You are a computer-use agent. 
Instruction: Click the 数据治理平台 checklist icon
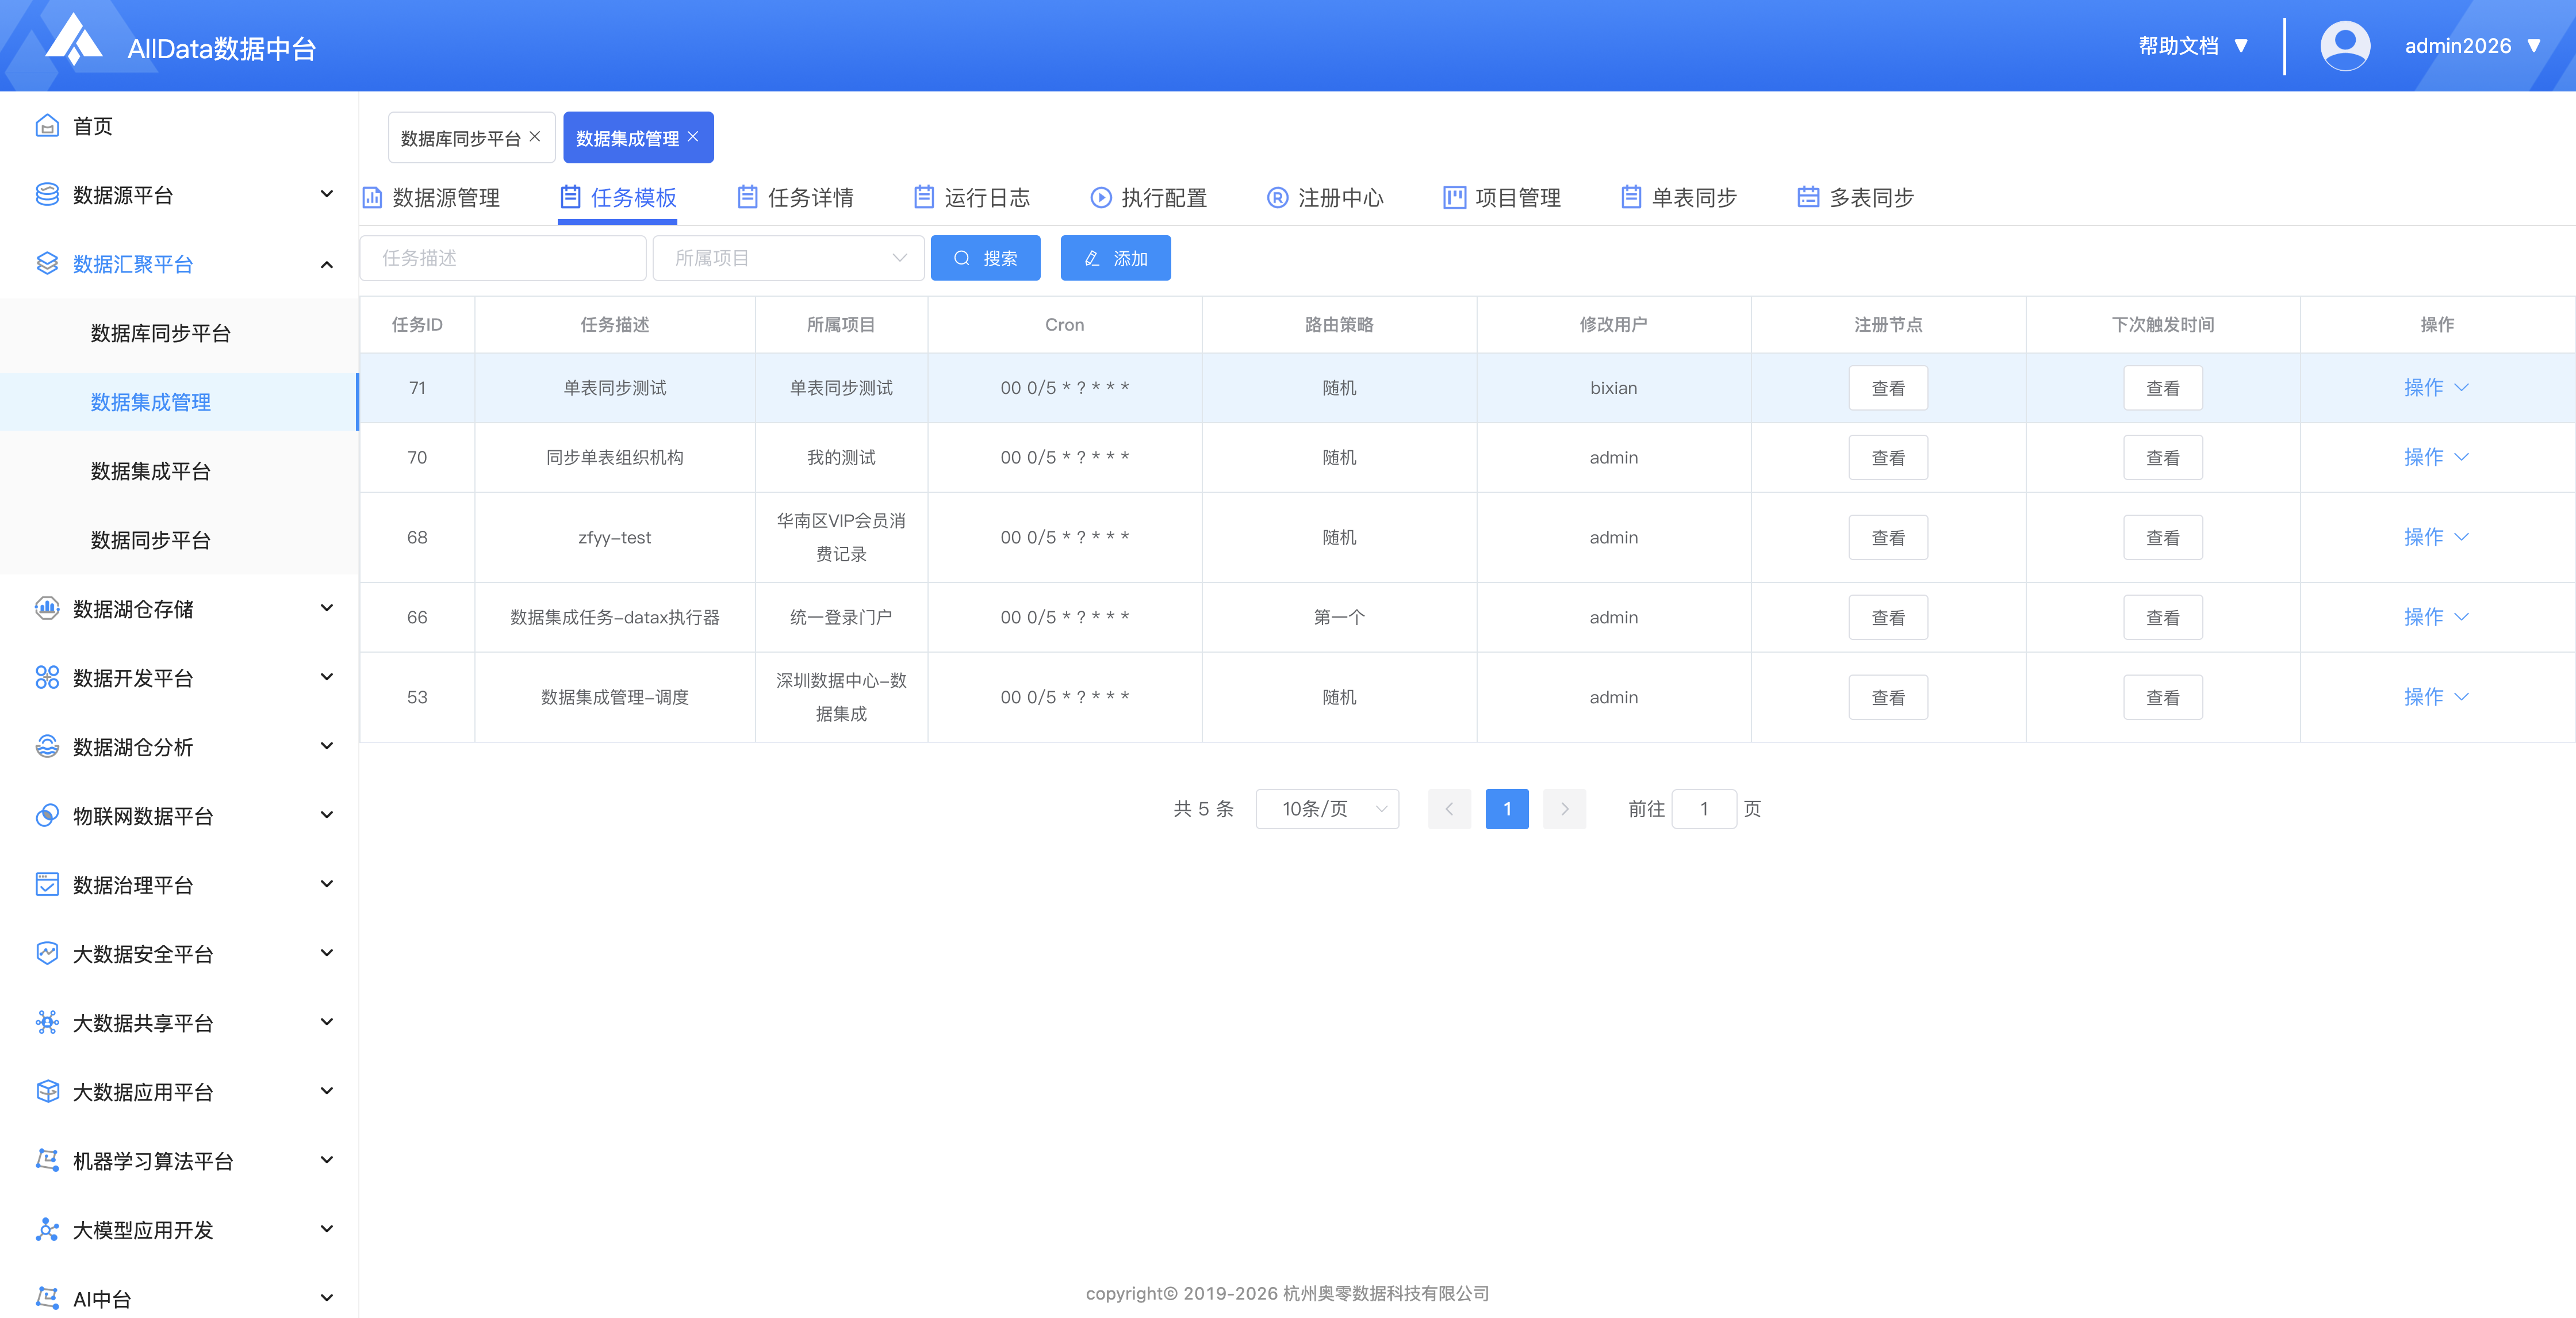tap(47, 885)
